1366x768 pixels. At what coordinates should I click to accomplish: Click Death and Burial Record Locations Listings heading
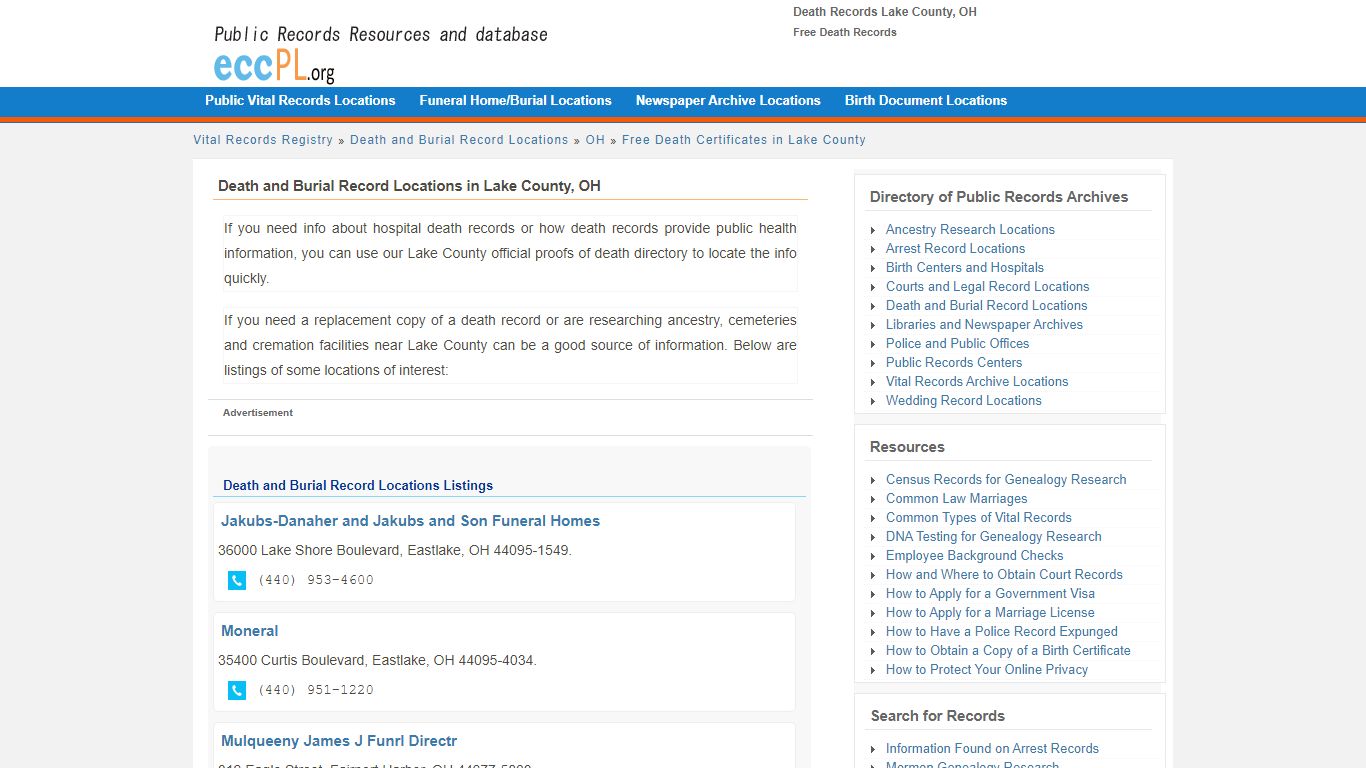coord(358,485)
